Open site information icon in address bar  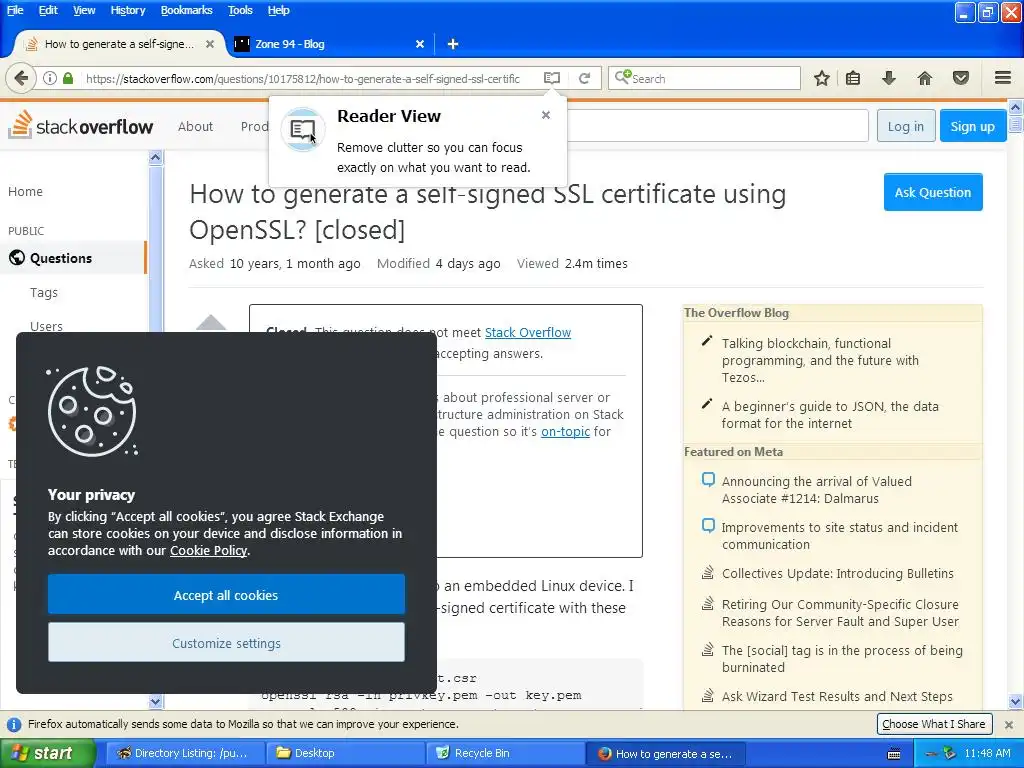50,78
